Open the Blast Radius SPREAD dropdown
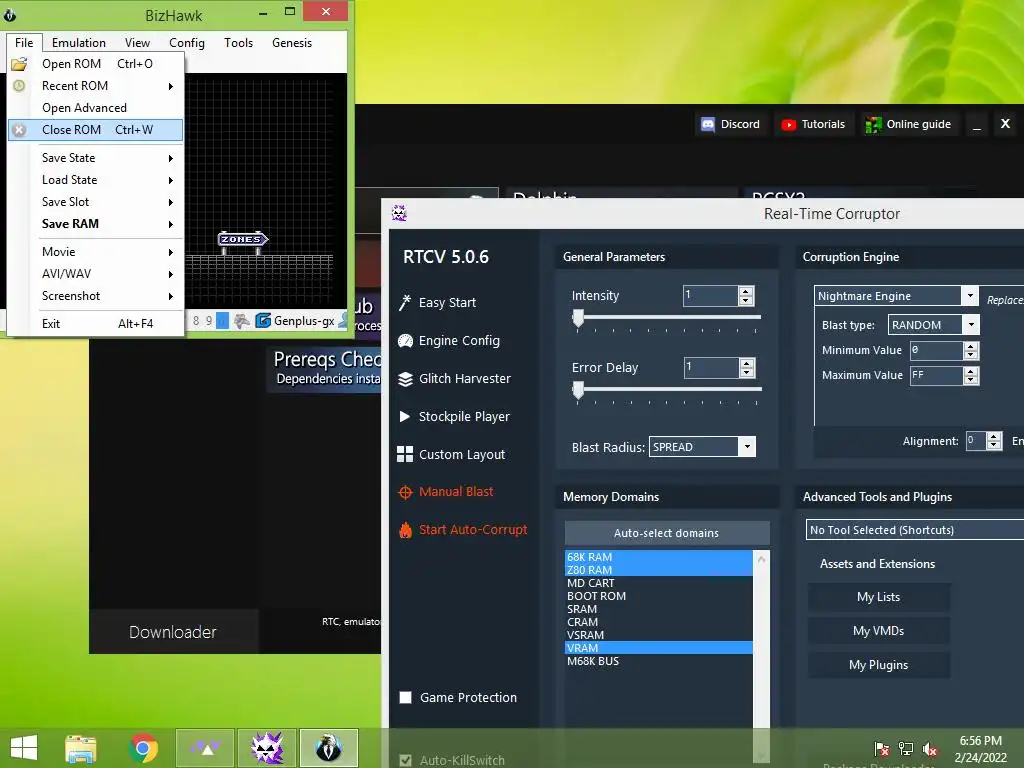1024x768 pixels. pyautogui.click(x=747, y=447)
